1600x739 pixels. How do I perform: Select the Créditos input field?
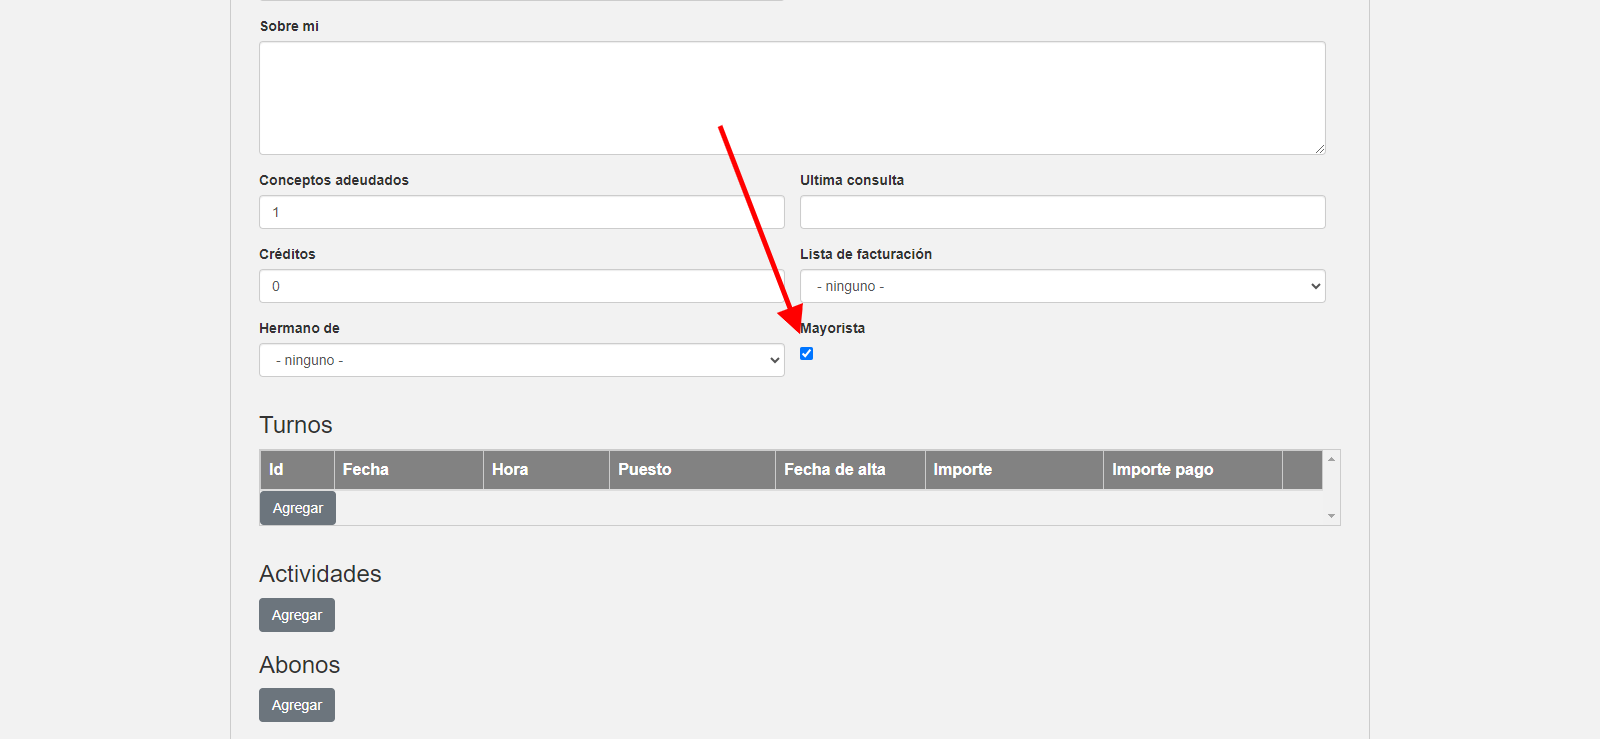click(521, 286)
